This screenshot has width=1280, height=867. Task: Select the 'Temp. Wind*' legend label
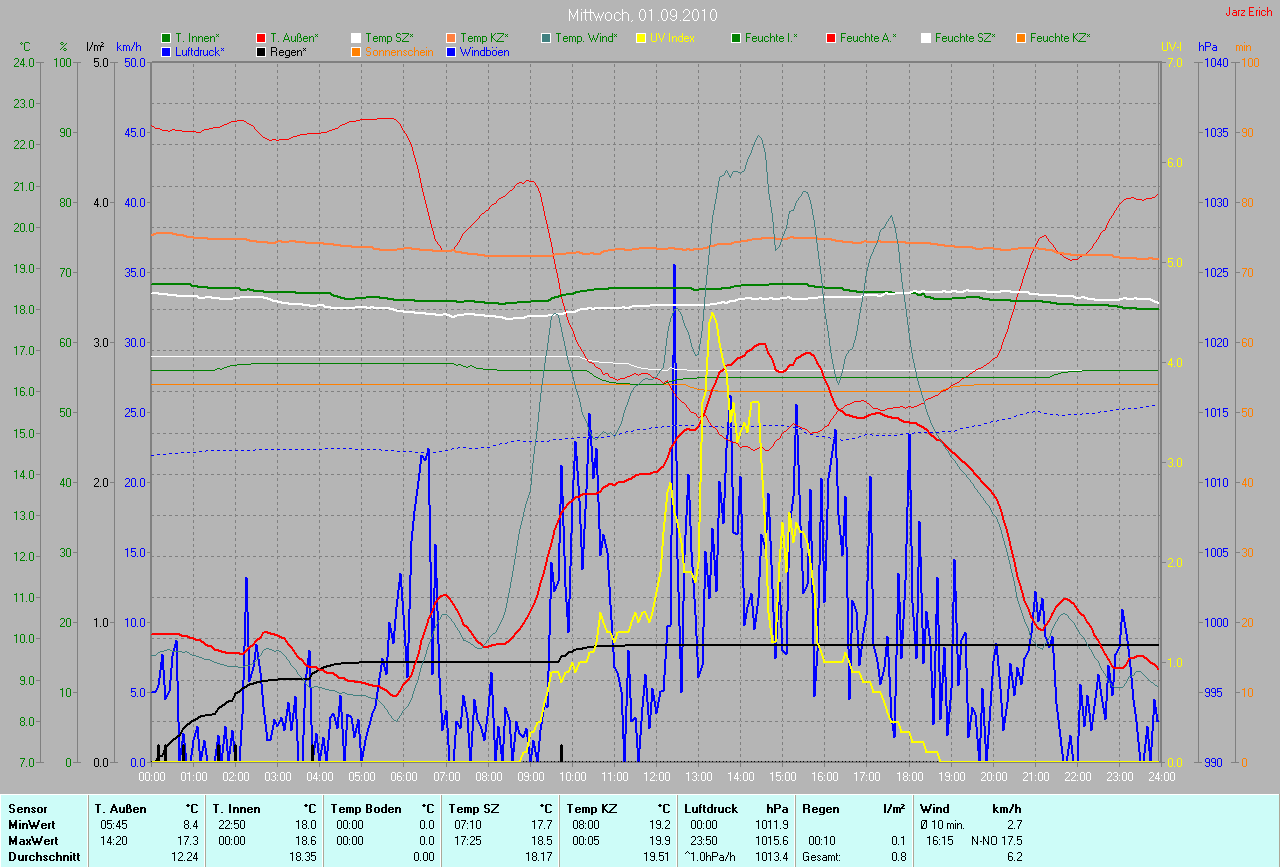point(586,38)
